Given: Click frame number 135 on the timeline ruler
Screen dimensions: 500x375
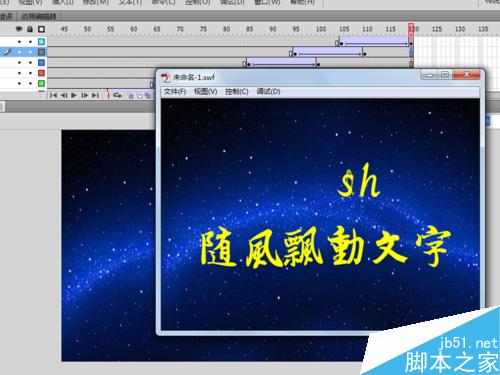Looking at the screenshot, I should pyautogui.click(x=483, y=29).
